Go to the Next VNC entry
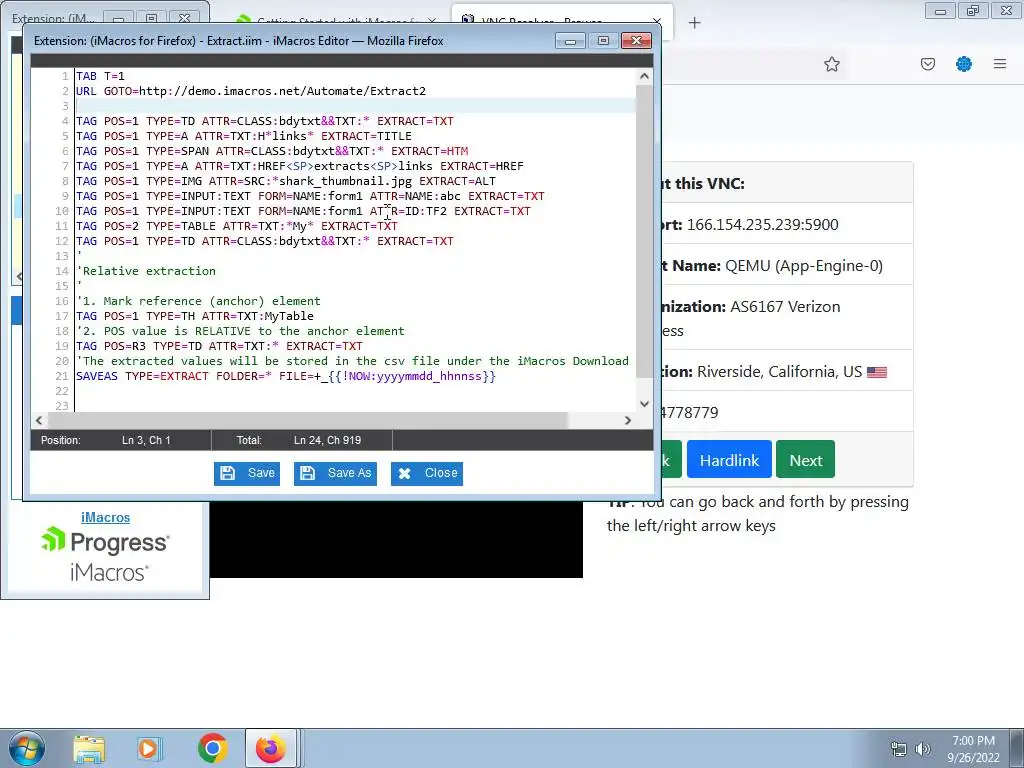The width and height of the screenshot is (1024, 768). click(x=805, y=460)
